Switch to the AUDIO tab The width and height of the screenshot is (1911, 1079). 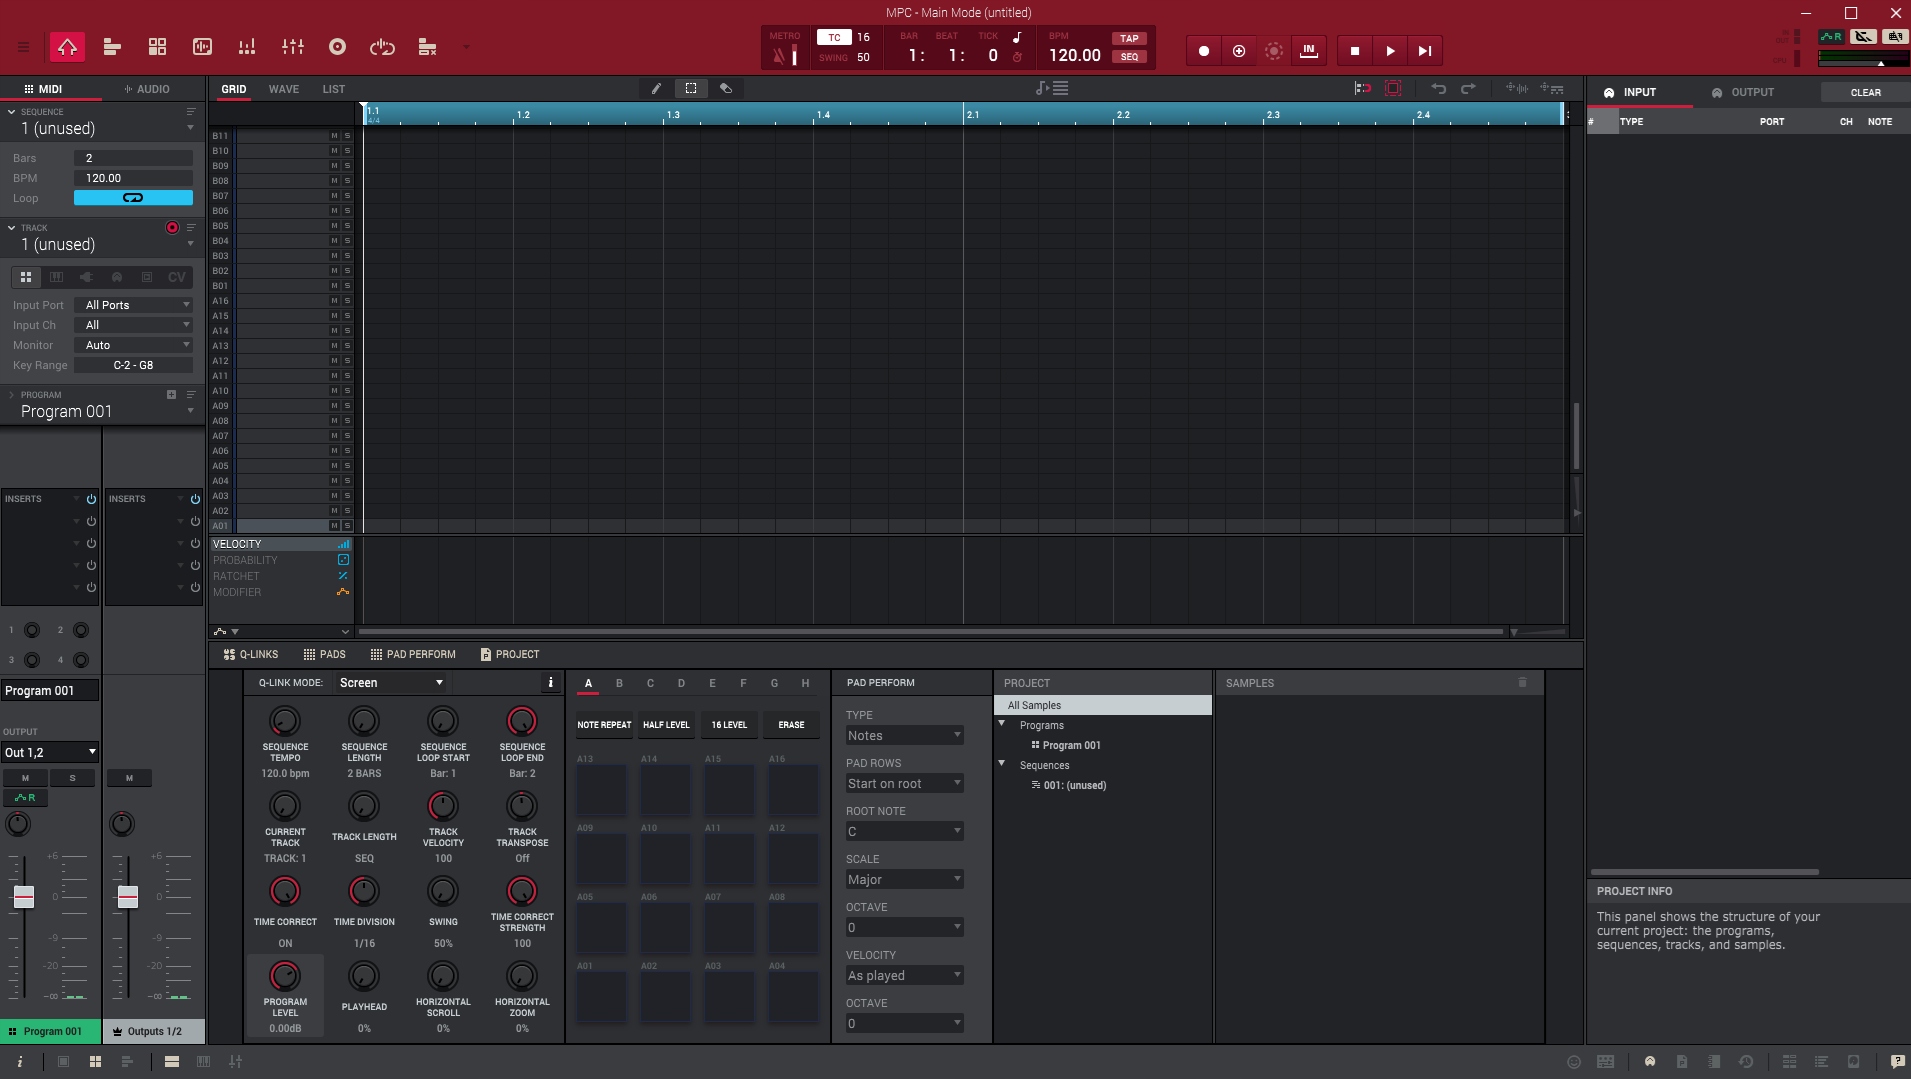tap(146, 89)
